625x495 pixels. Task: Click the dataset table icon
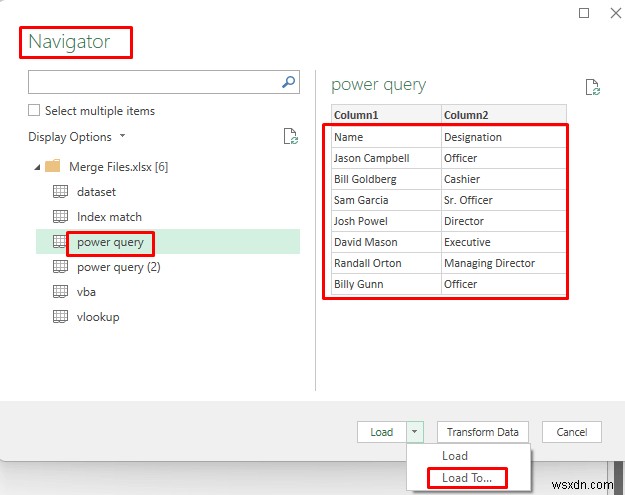59,192
